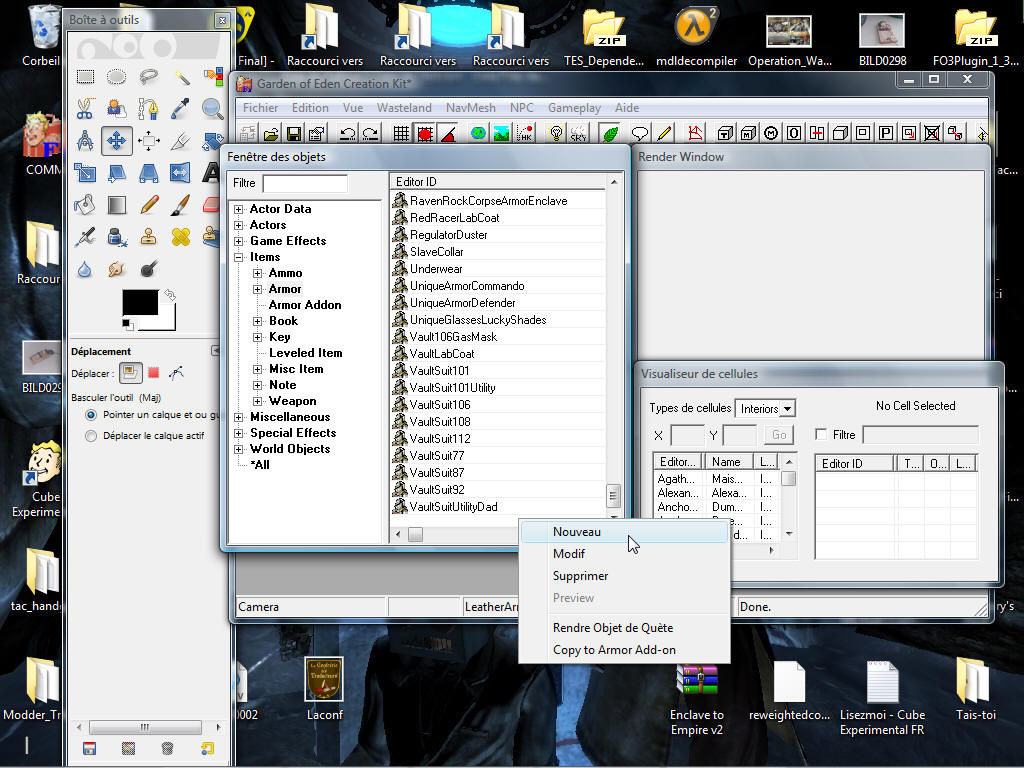Choose Nouveau in the context menu

pyautogui.click(x=624, y=532)
